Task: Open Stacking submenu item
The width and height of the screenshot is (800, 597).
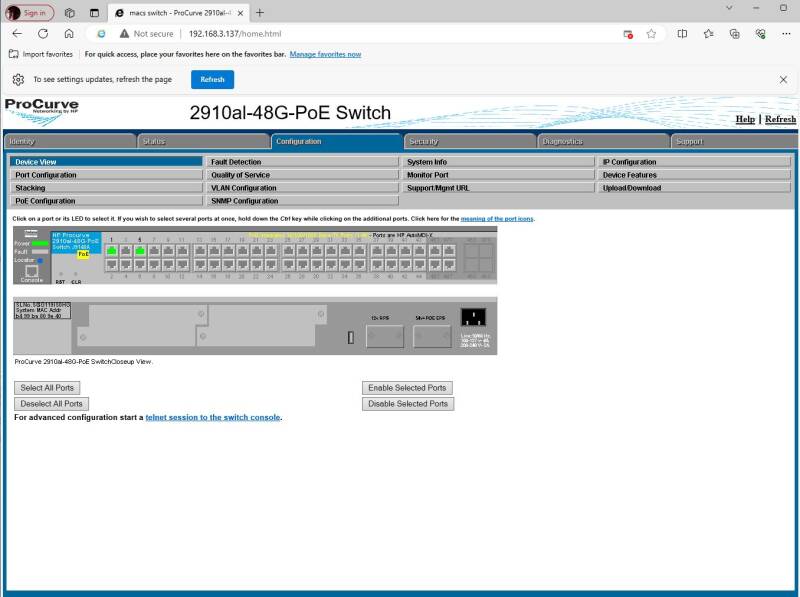Action: click(x=106, y=188)
